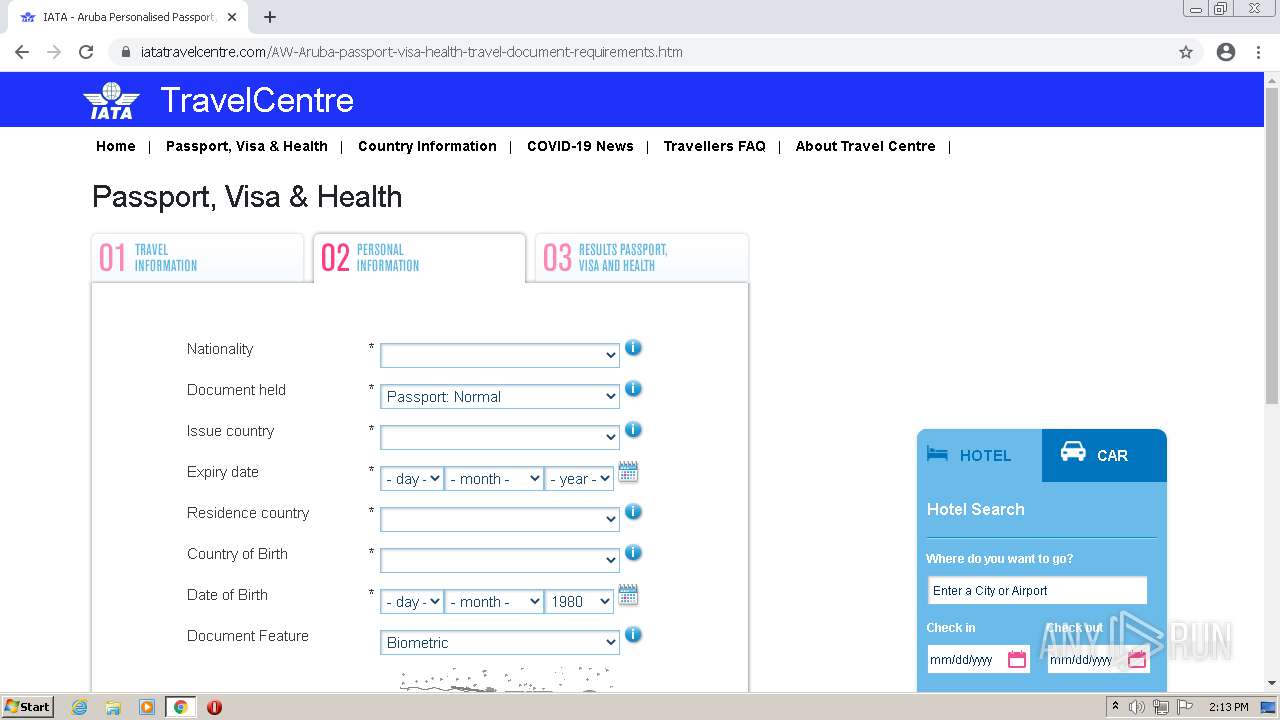This screenshot has width=1280, height=720.
Task: Close the IATA browser tab
Action: [232, 17]
